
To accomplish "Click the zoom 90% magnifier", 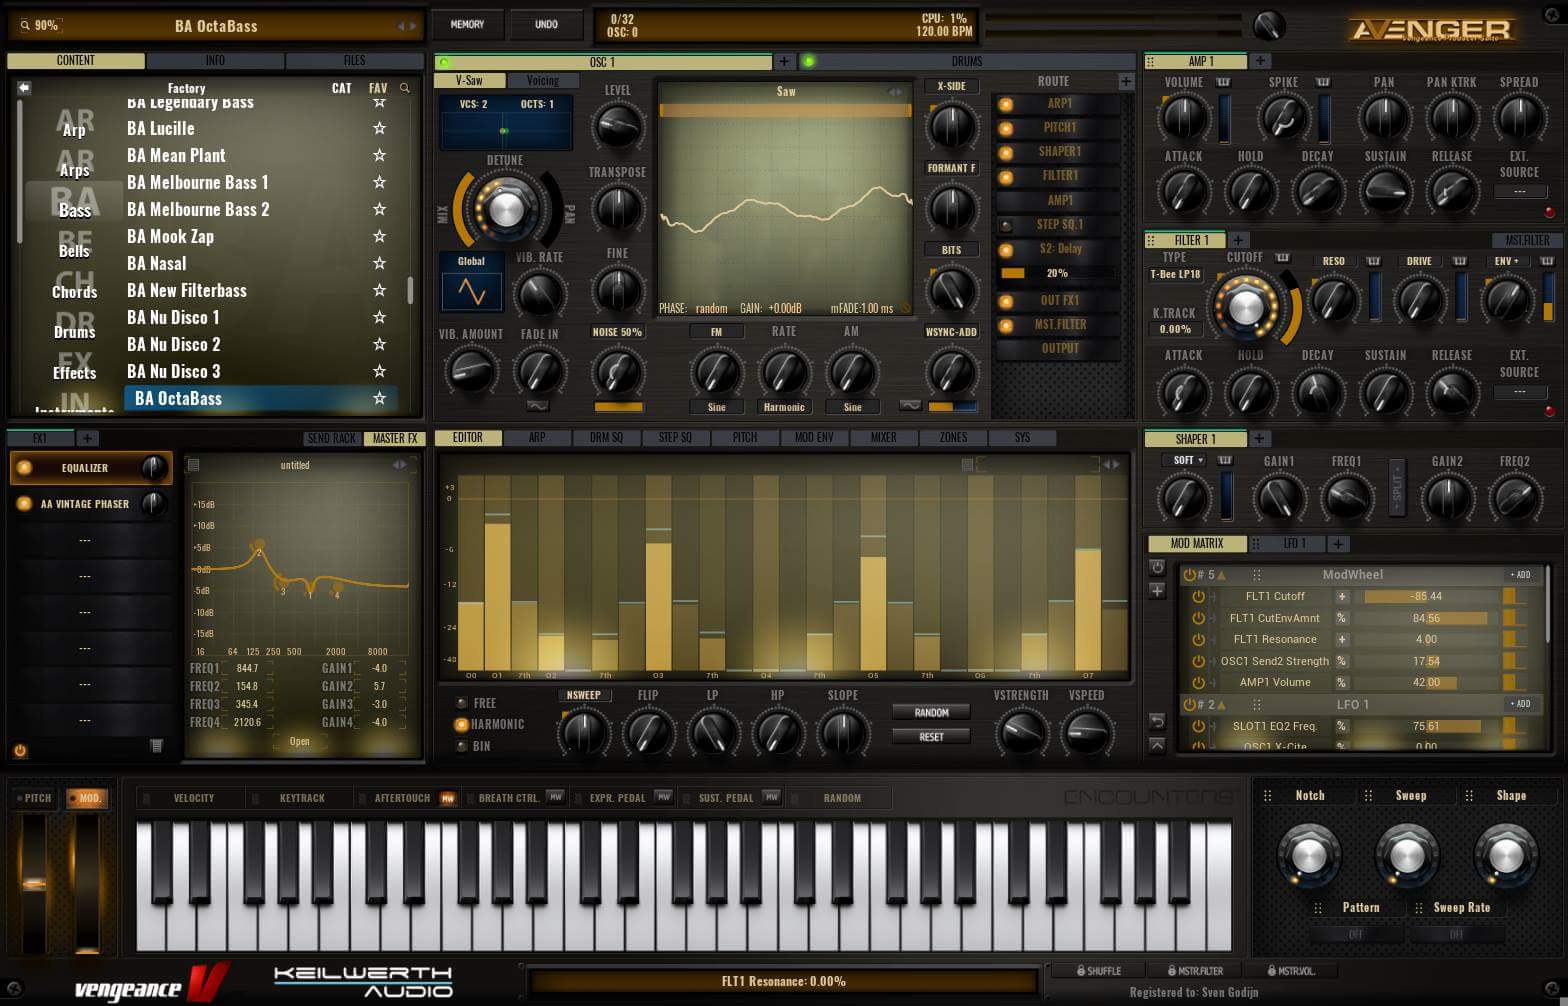I will 25,25.
